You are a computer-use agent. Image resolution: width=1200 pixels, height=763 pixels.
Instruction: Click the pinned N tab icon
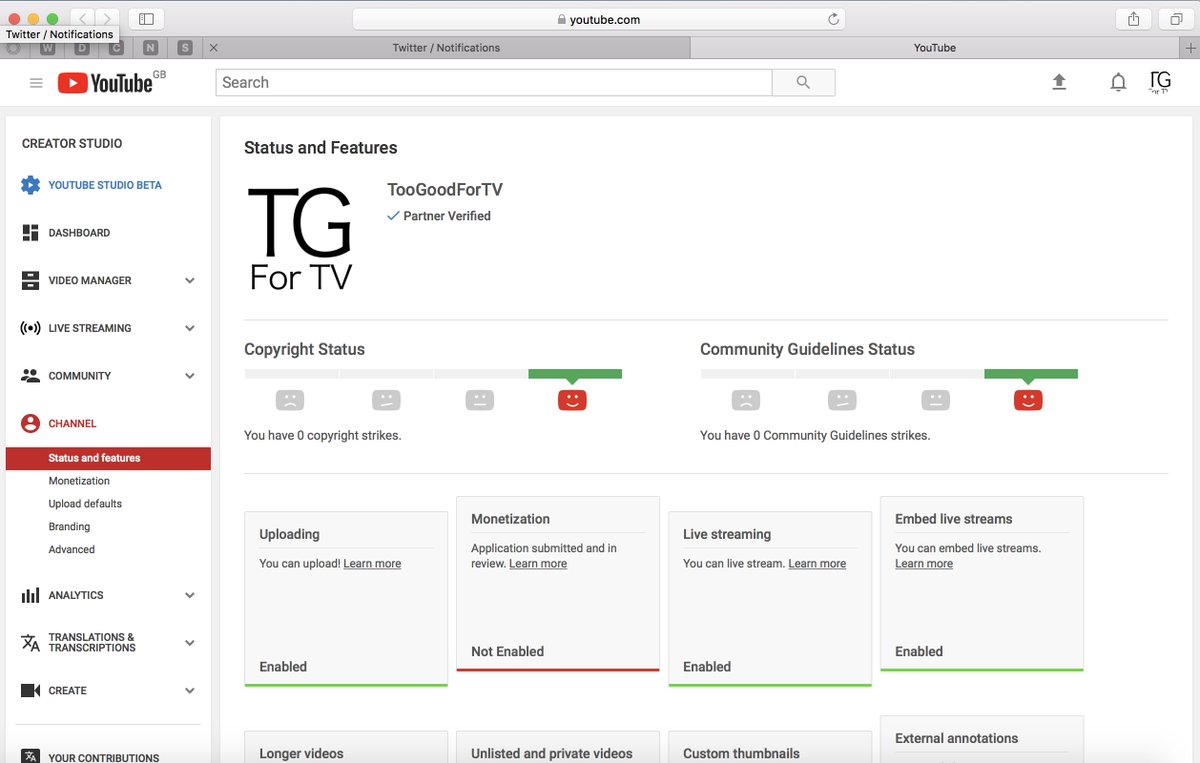click(x=150, y=48)
